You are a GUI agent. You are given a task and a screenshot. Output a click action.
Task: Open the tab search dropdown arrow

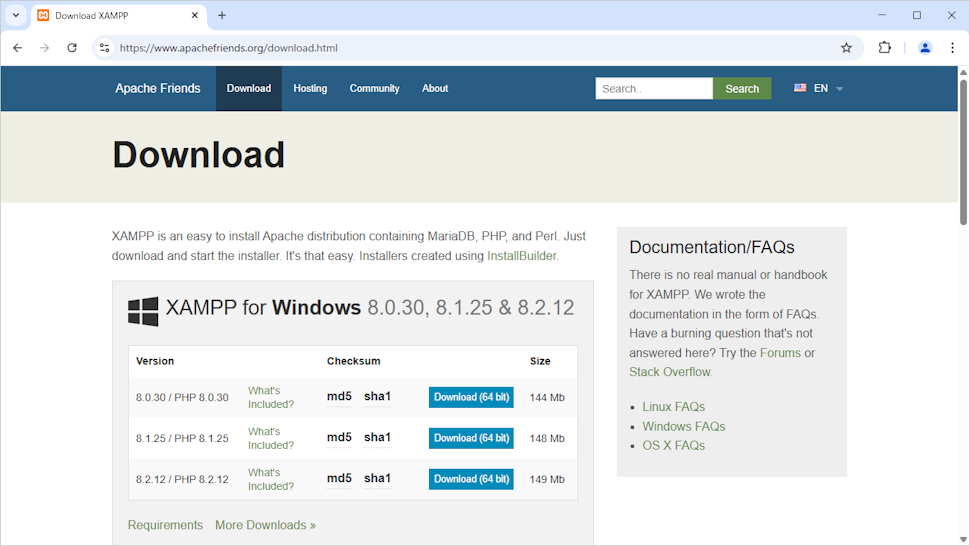(x=15, y=15)
